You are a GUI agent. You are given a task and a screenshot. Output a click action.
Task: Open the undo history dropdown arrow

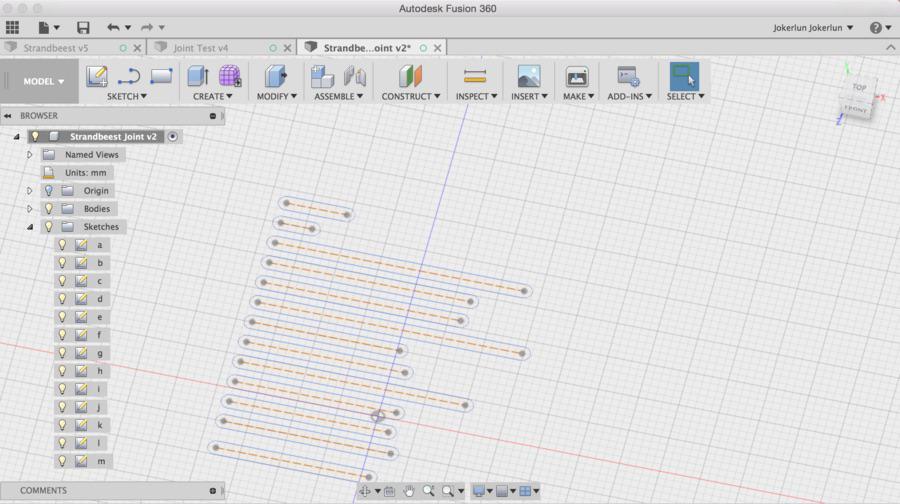(128, 27)
